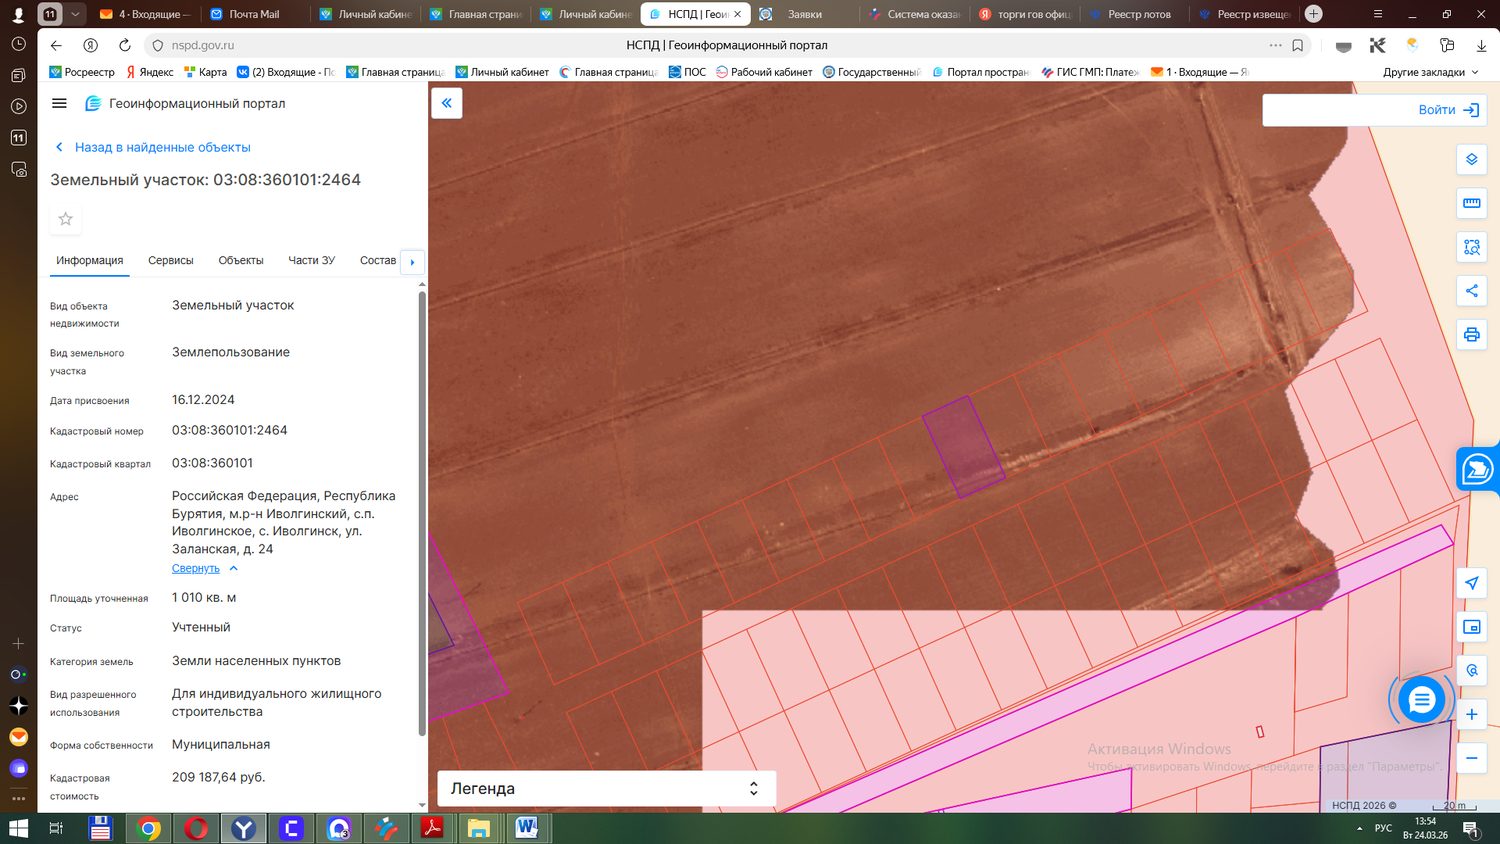
Task: Add the land parcel to favorites star
Action: pos(66,219)
